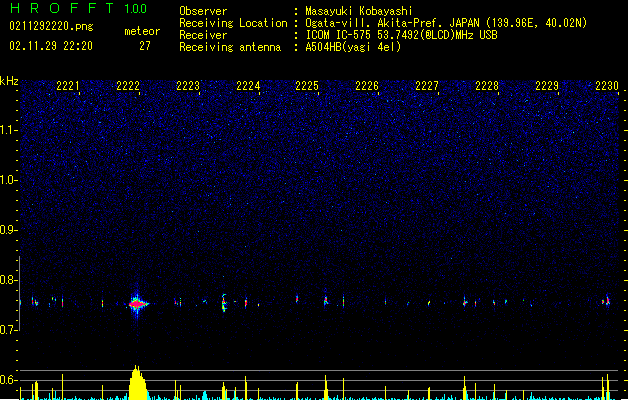
Task: Click the 2230 time marker
Action: (x=607, y=86)
